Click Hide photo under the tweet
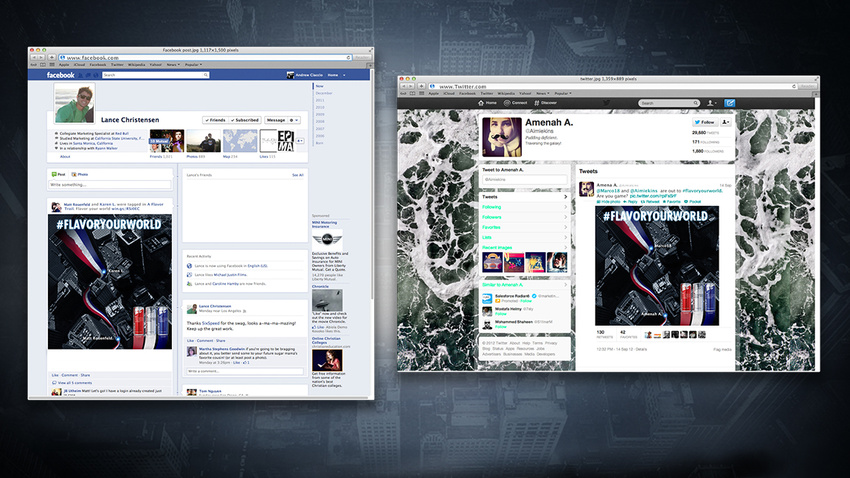850x478 pixels. pos(608,202)
